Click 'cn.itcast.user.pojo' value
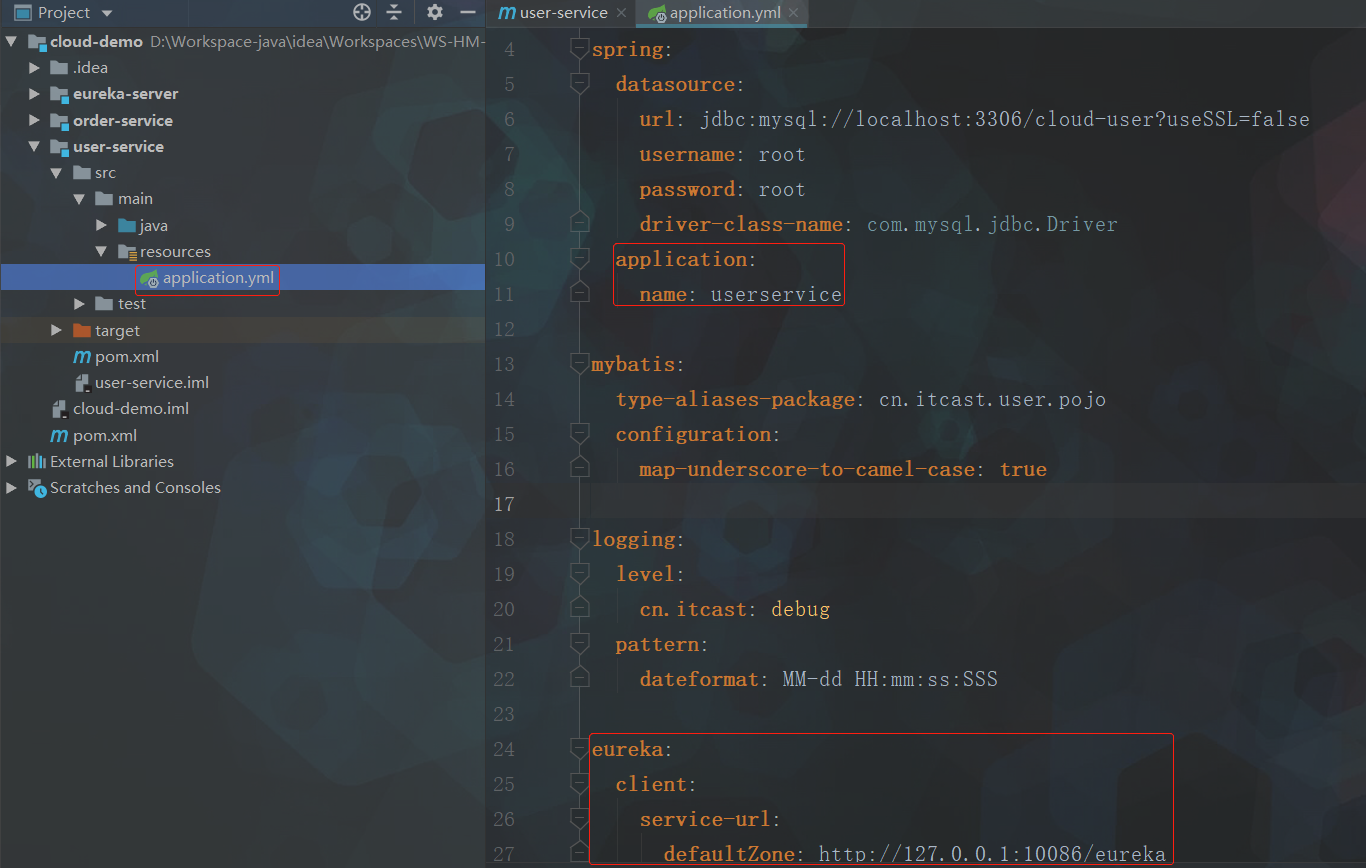Screen dimensions: 1366x868 (x=992, y=399)
